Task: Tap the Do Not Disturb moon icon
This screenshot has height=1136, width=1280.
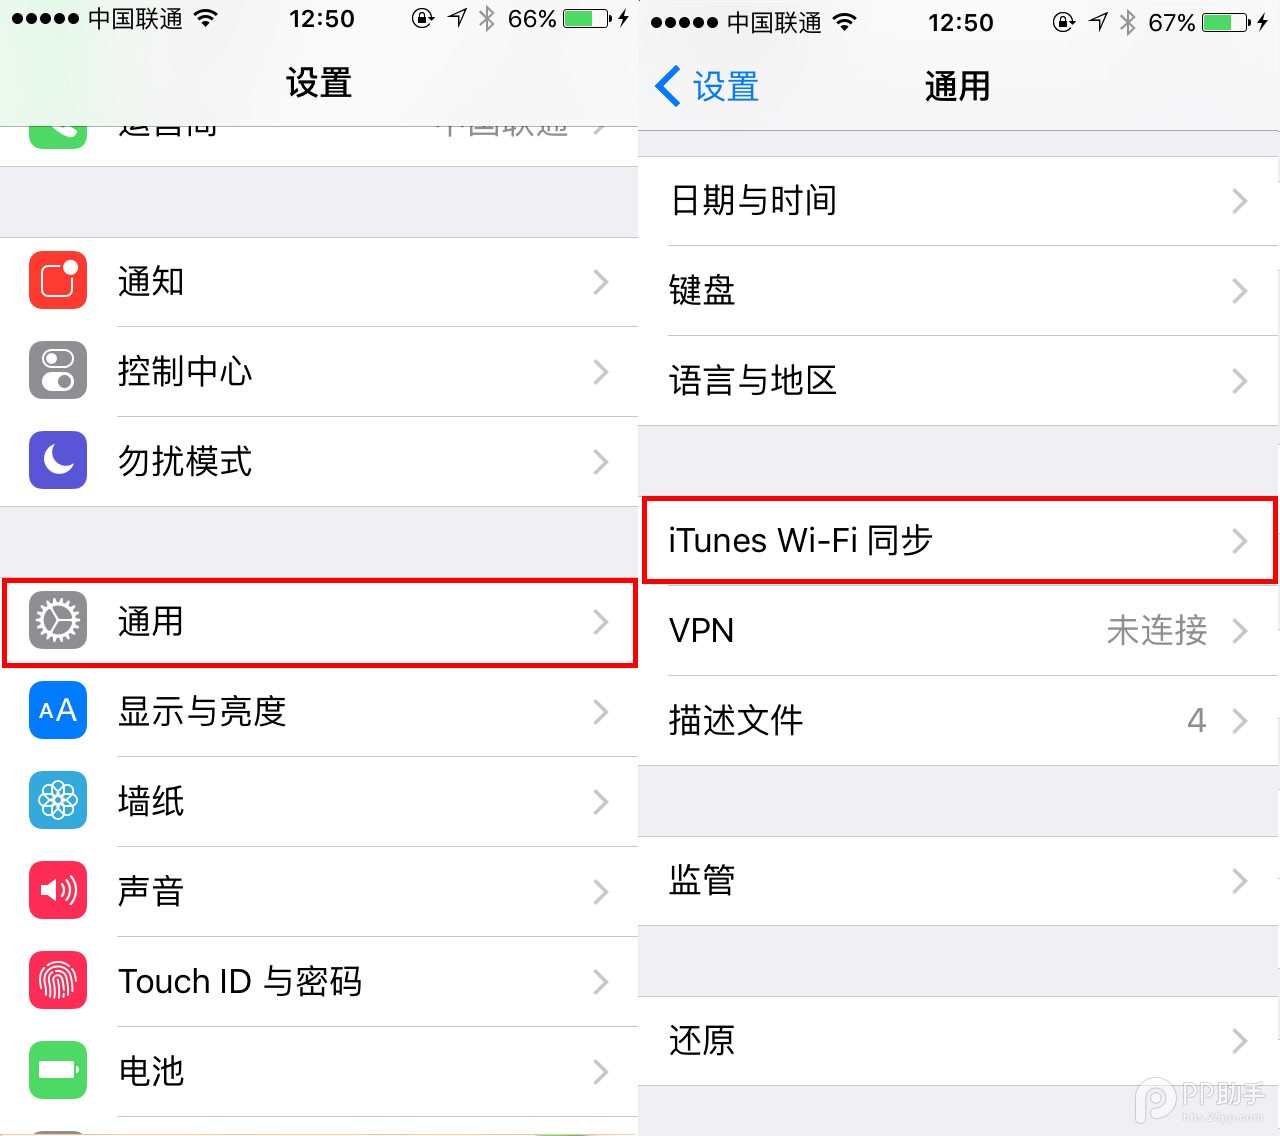Action: 58,461
